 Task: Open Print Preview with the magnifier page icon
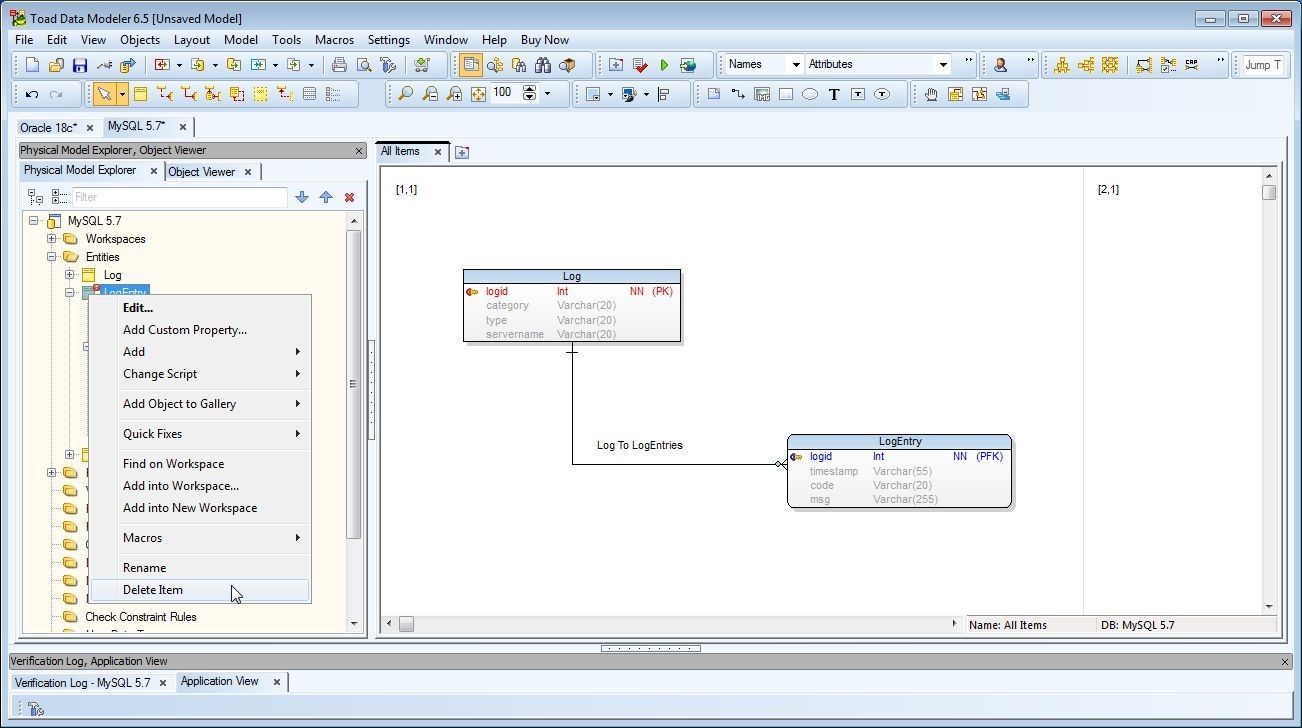pos(364,65)
